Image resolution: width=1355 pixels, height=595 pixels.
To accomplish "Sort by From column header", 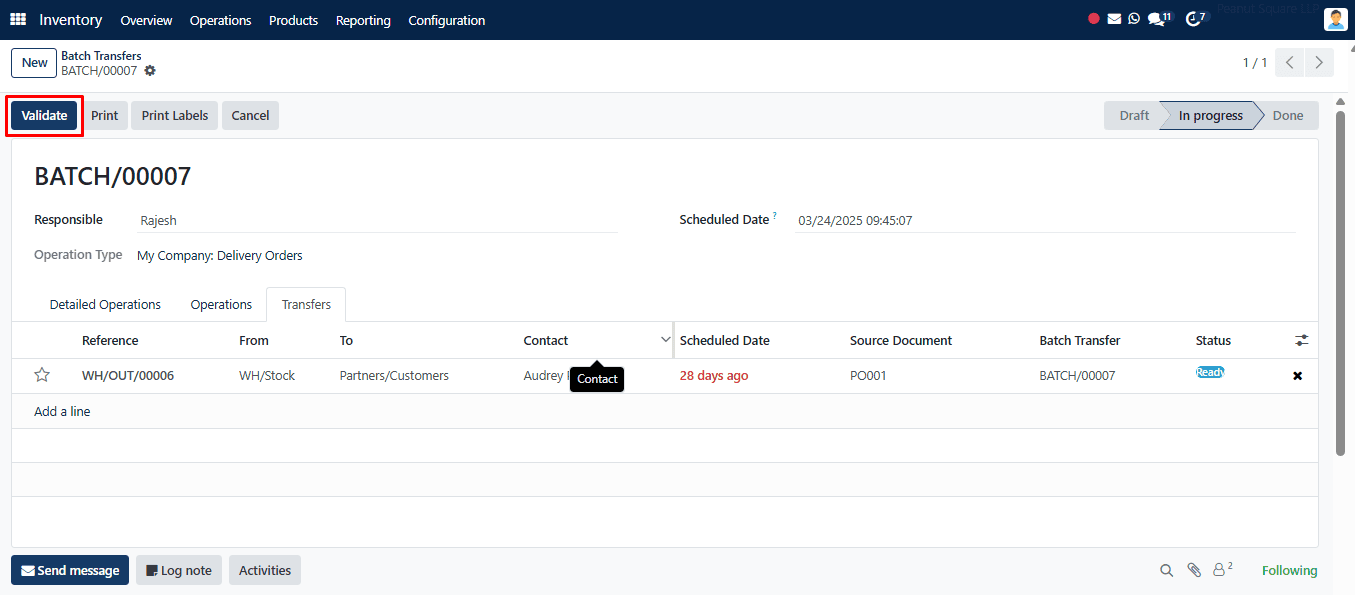I will (x=254, y=340).
